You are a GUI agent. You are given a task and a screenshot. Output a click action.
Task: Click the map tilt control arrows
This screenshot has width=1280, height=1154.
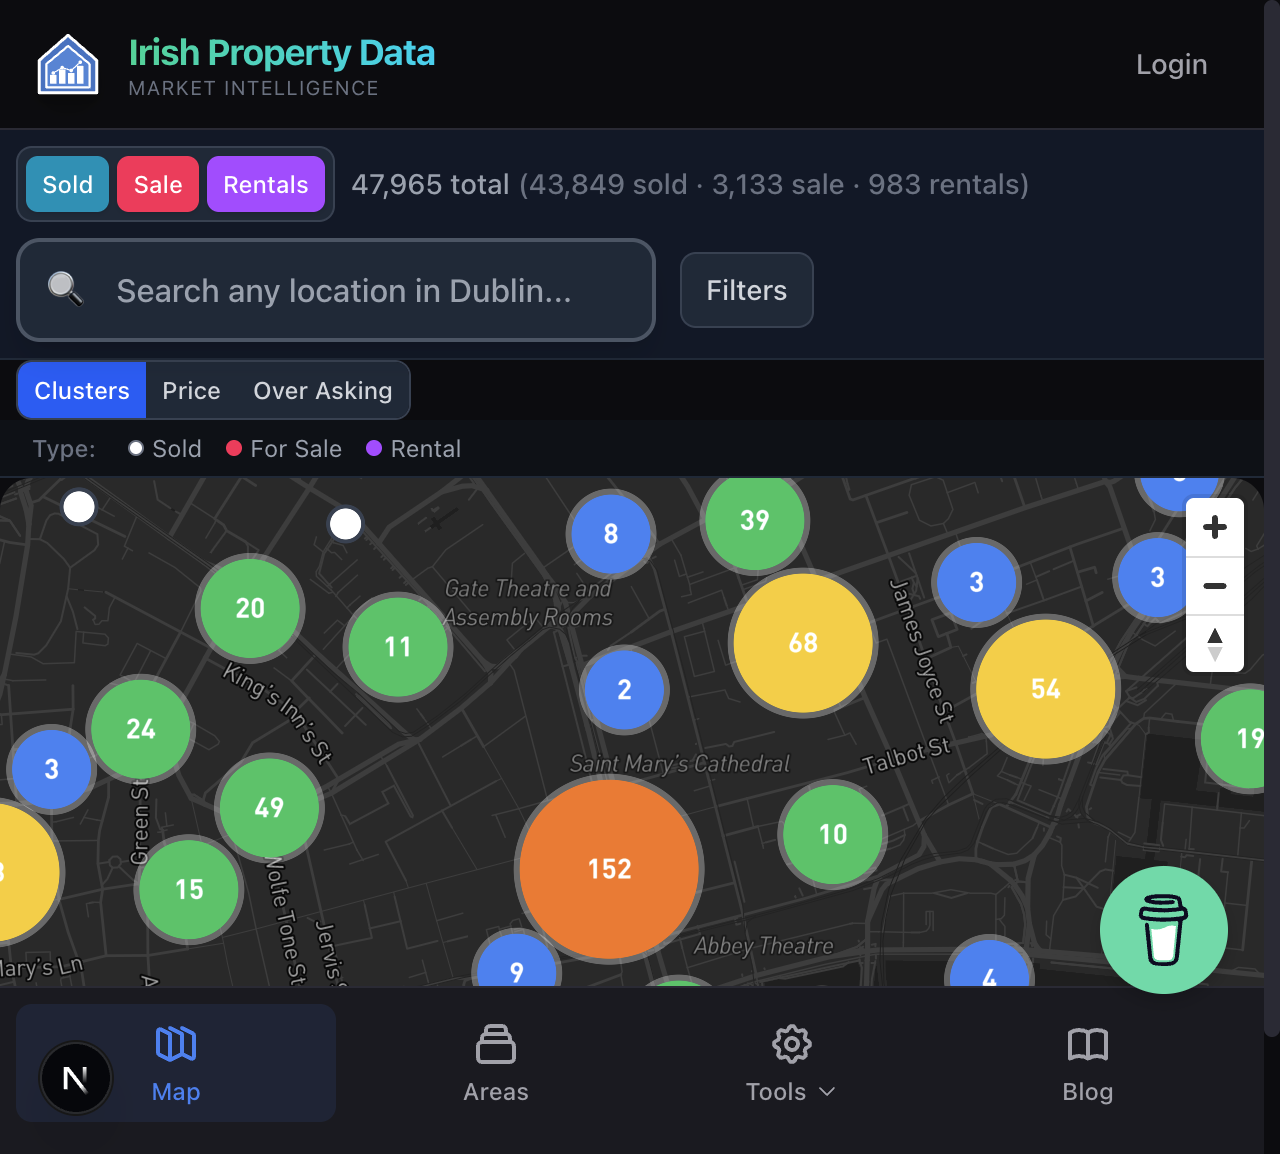point(1214,645)
